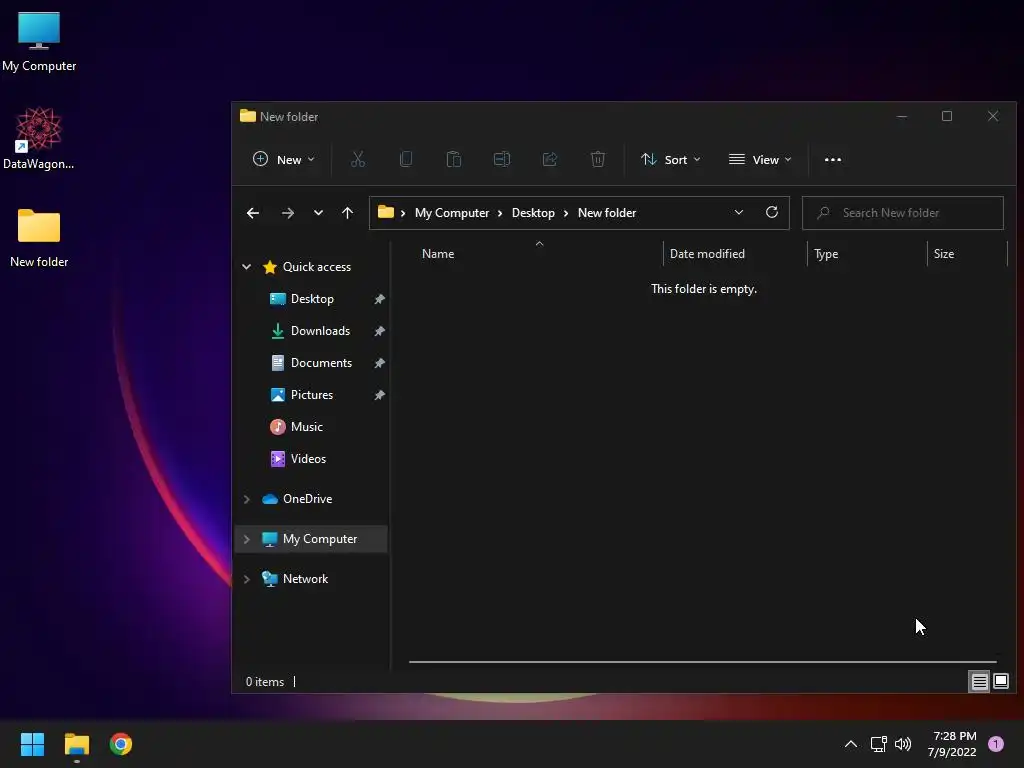1024x768 pixels.
Task: Open Pictures in navigation pane
Action: 312,395
